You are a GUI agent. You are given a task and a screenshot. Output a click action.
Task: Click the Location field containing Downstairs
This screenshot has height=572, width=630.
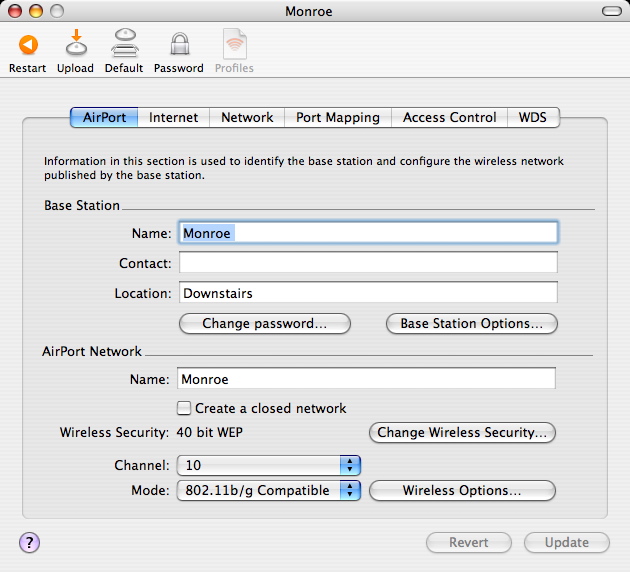point(368,292)
